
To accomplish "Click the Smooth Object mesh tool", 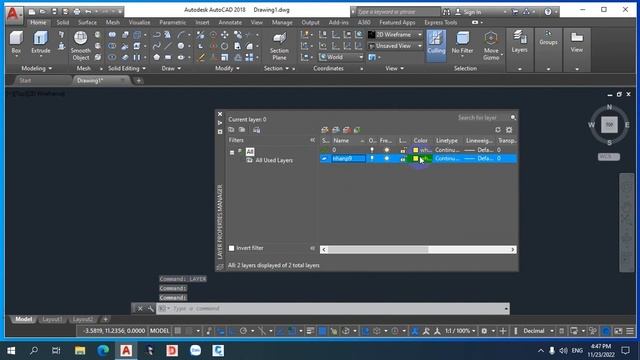I will [80, 46].
